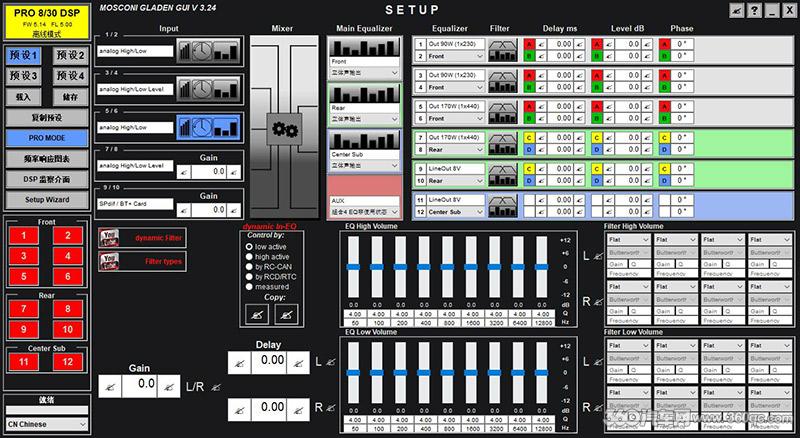Click the EQ High Volume 50 Hz slider handle
The image size is (800, 438).
pyautogui.click(x=353, y=267)
